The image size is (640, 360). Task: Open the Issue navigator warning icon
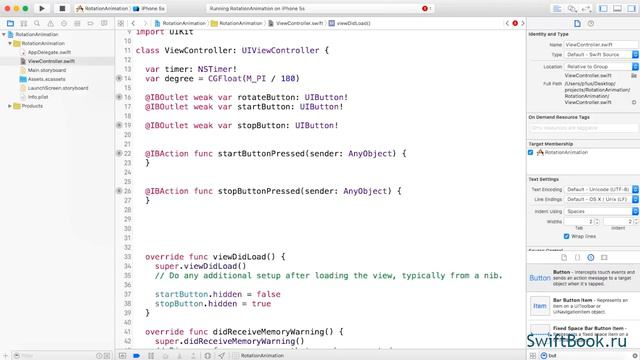[x=50, y=23]
